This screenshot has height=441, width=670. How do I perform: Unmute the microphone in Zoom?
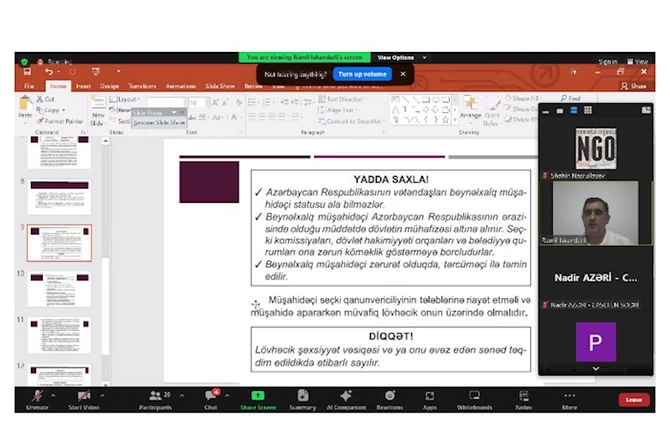(37, 400)
